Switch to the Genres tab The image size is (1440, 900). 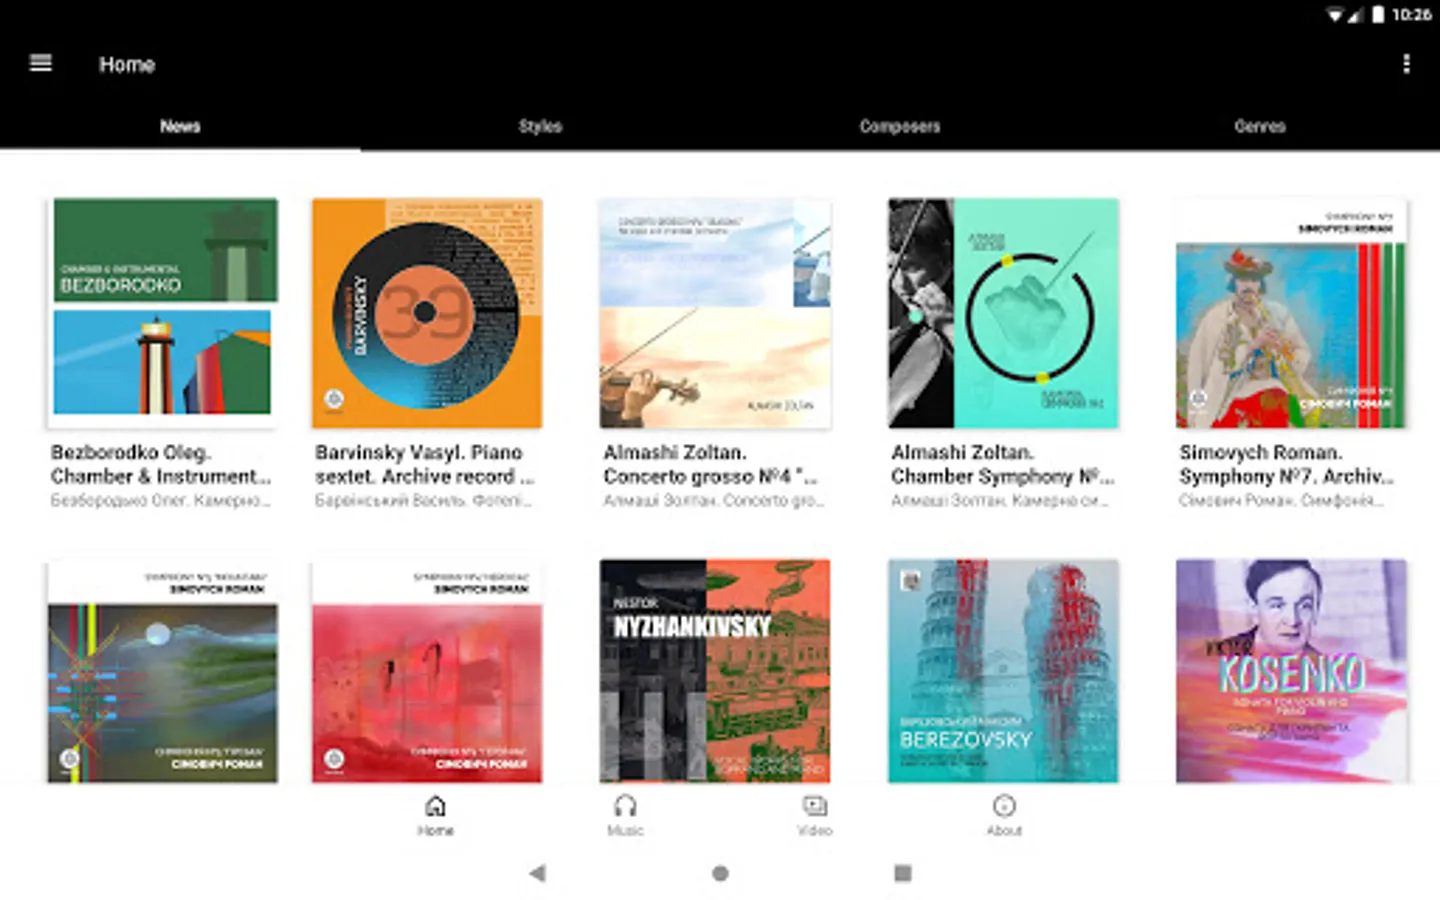(1260, 126)
